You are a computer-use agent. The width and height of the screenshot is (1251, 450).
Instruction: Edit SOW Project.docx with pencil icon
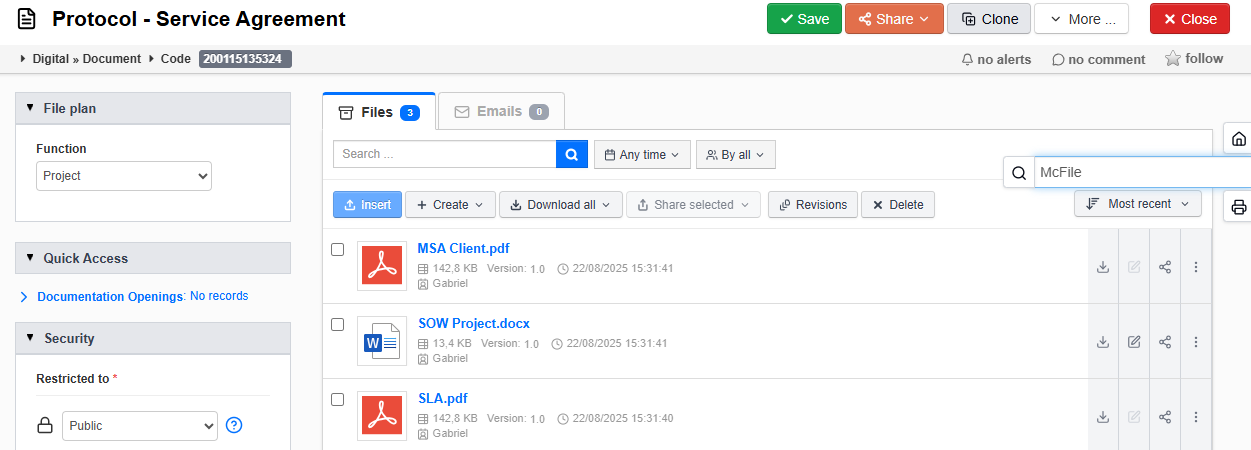point(1134,342)
